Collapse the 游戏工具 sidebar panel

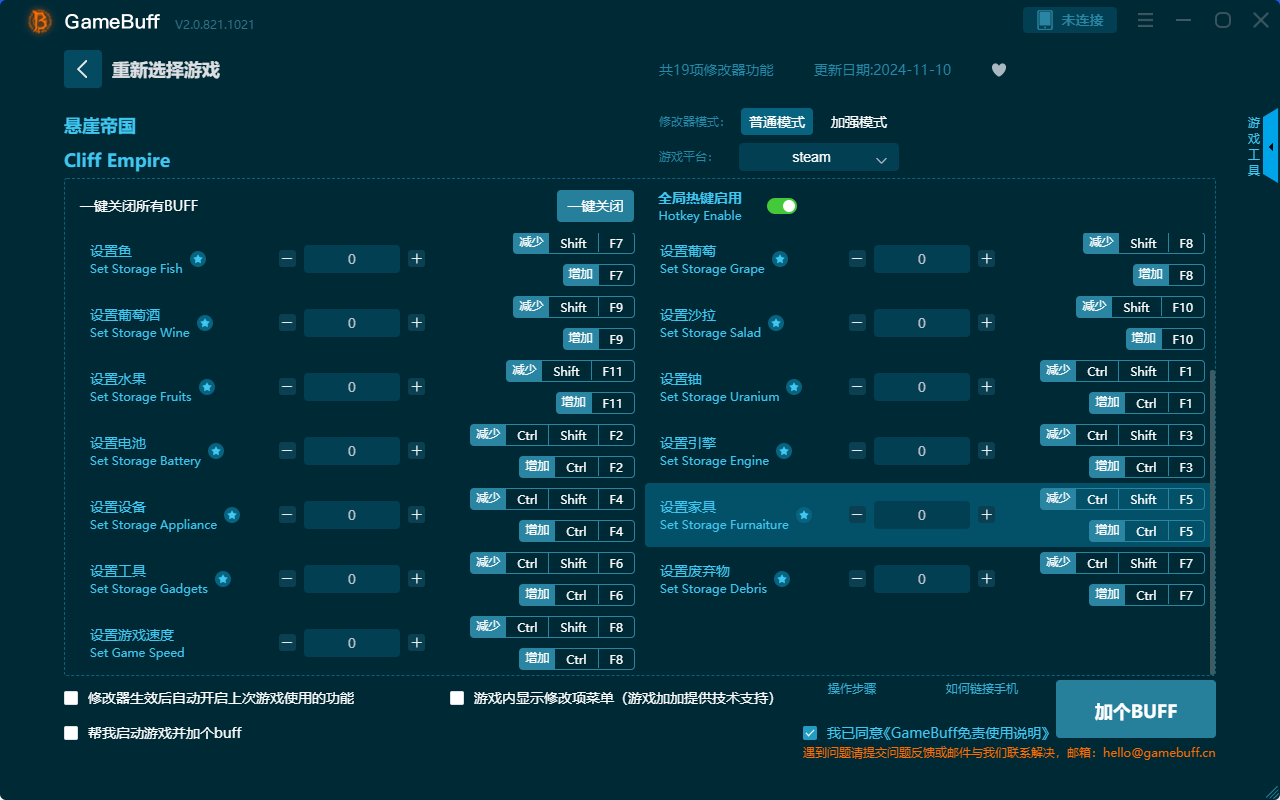(x=1271, y=145)
